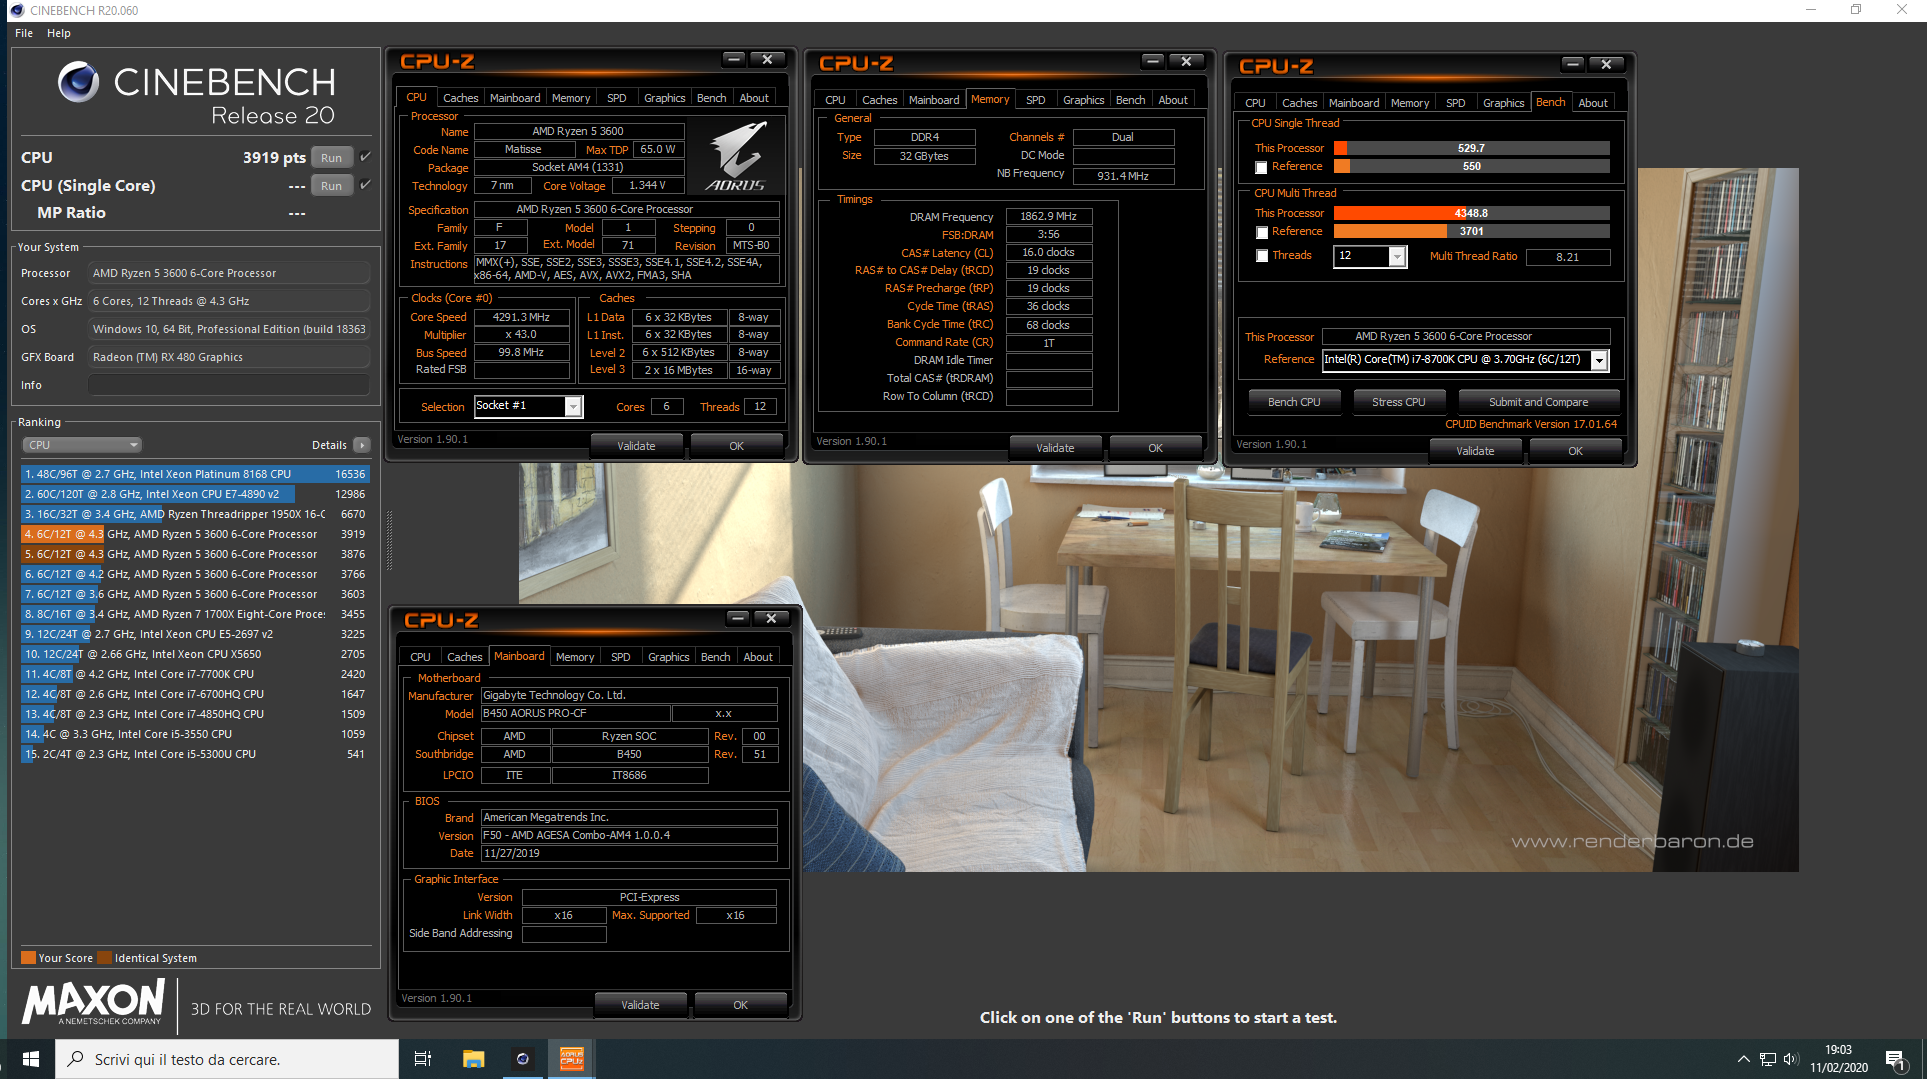This screenshot has height=1079, width=1927.
Task: Click multi thread Reference score bar
Action: (1471, 231)
